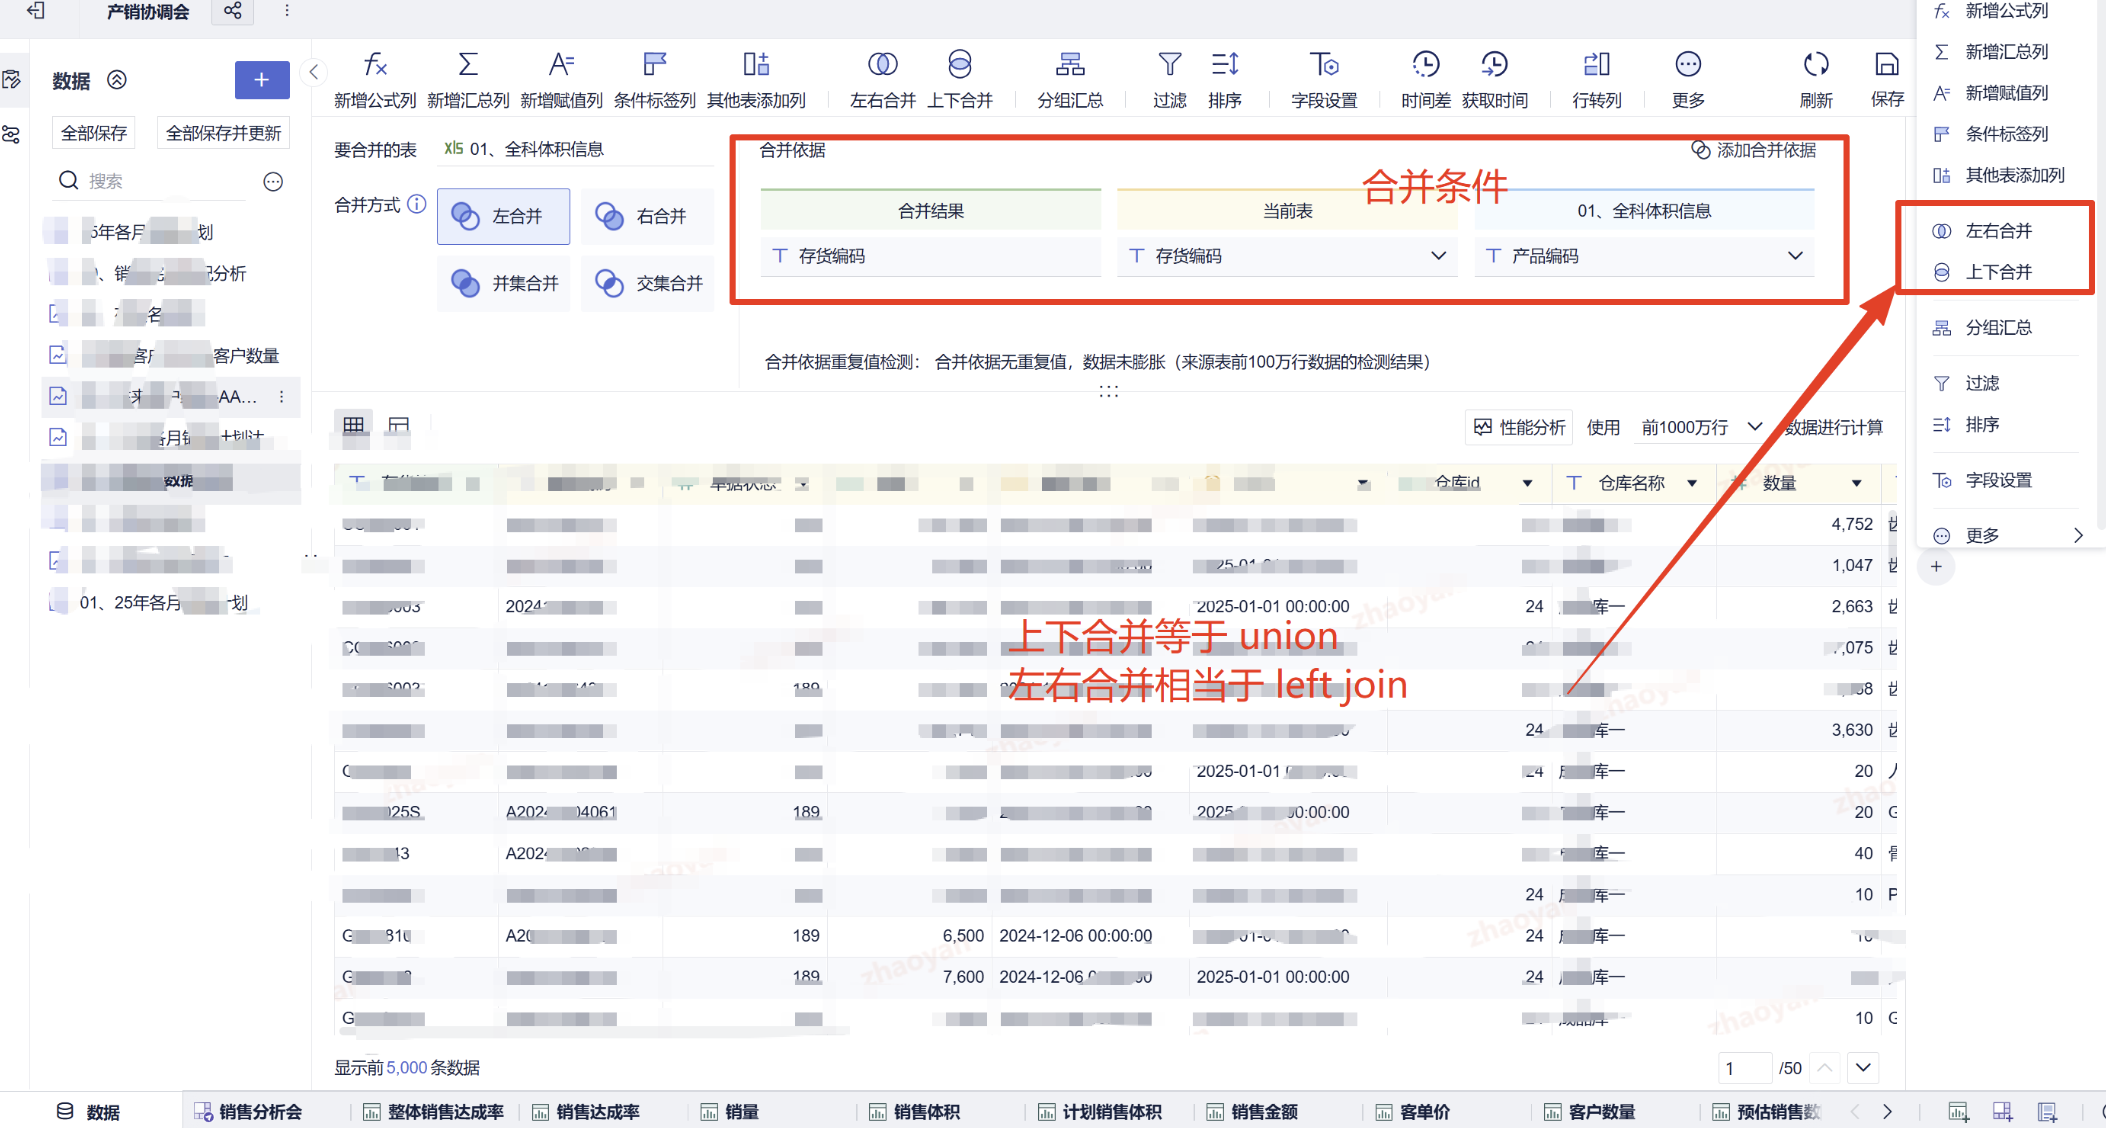Click the chart-edit icon in the left rail

coord(12,79)
